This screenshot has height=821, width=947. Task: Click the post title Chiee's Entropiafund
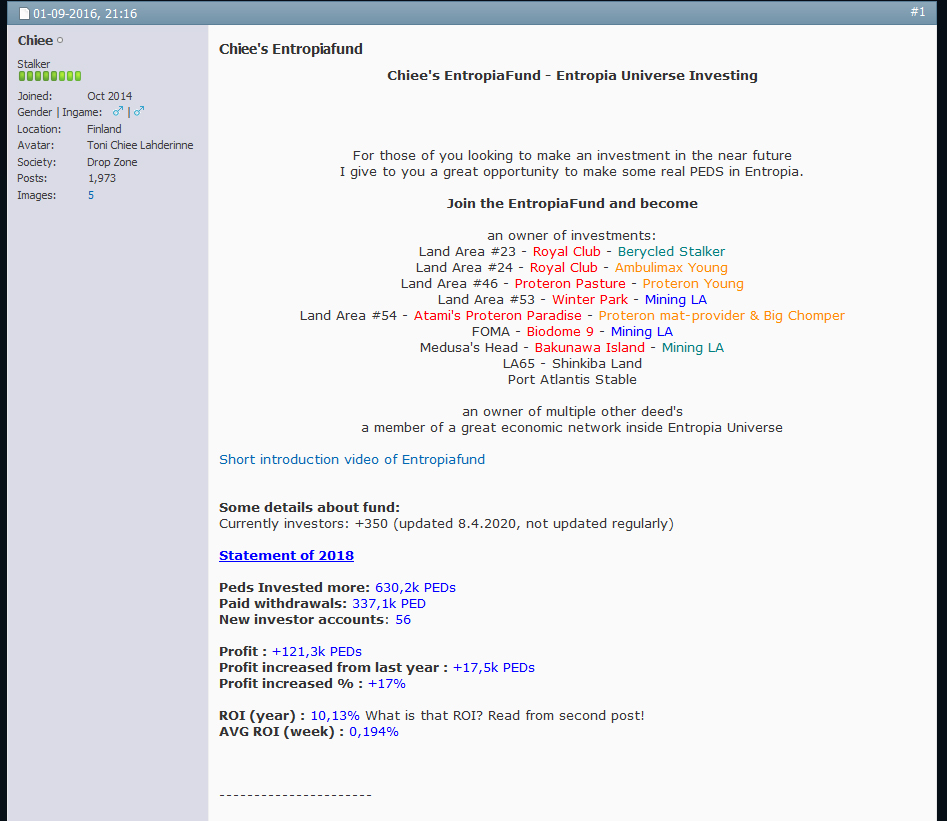[291, 49]
